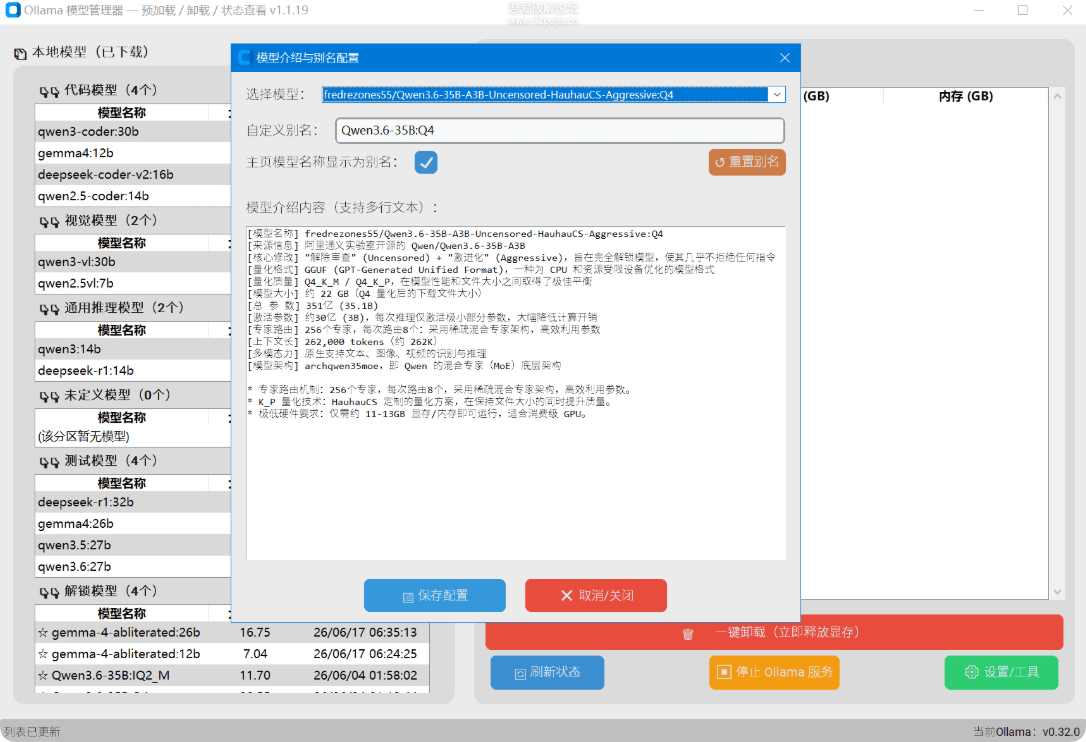The height and width of the screenshot is (742, 1086).
Task: Click the star beside gemma-4-abliterated:12b
Action: 43,654
